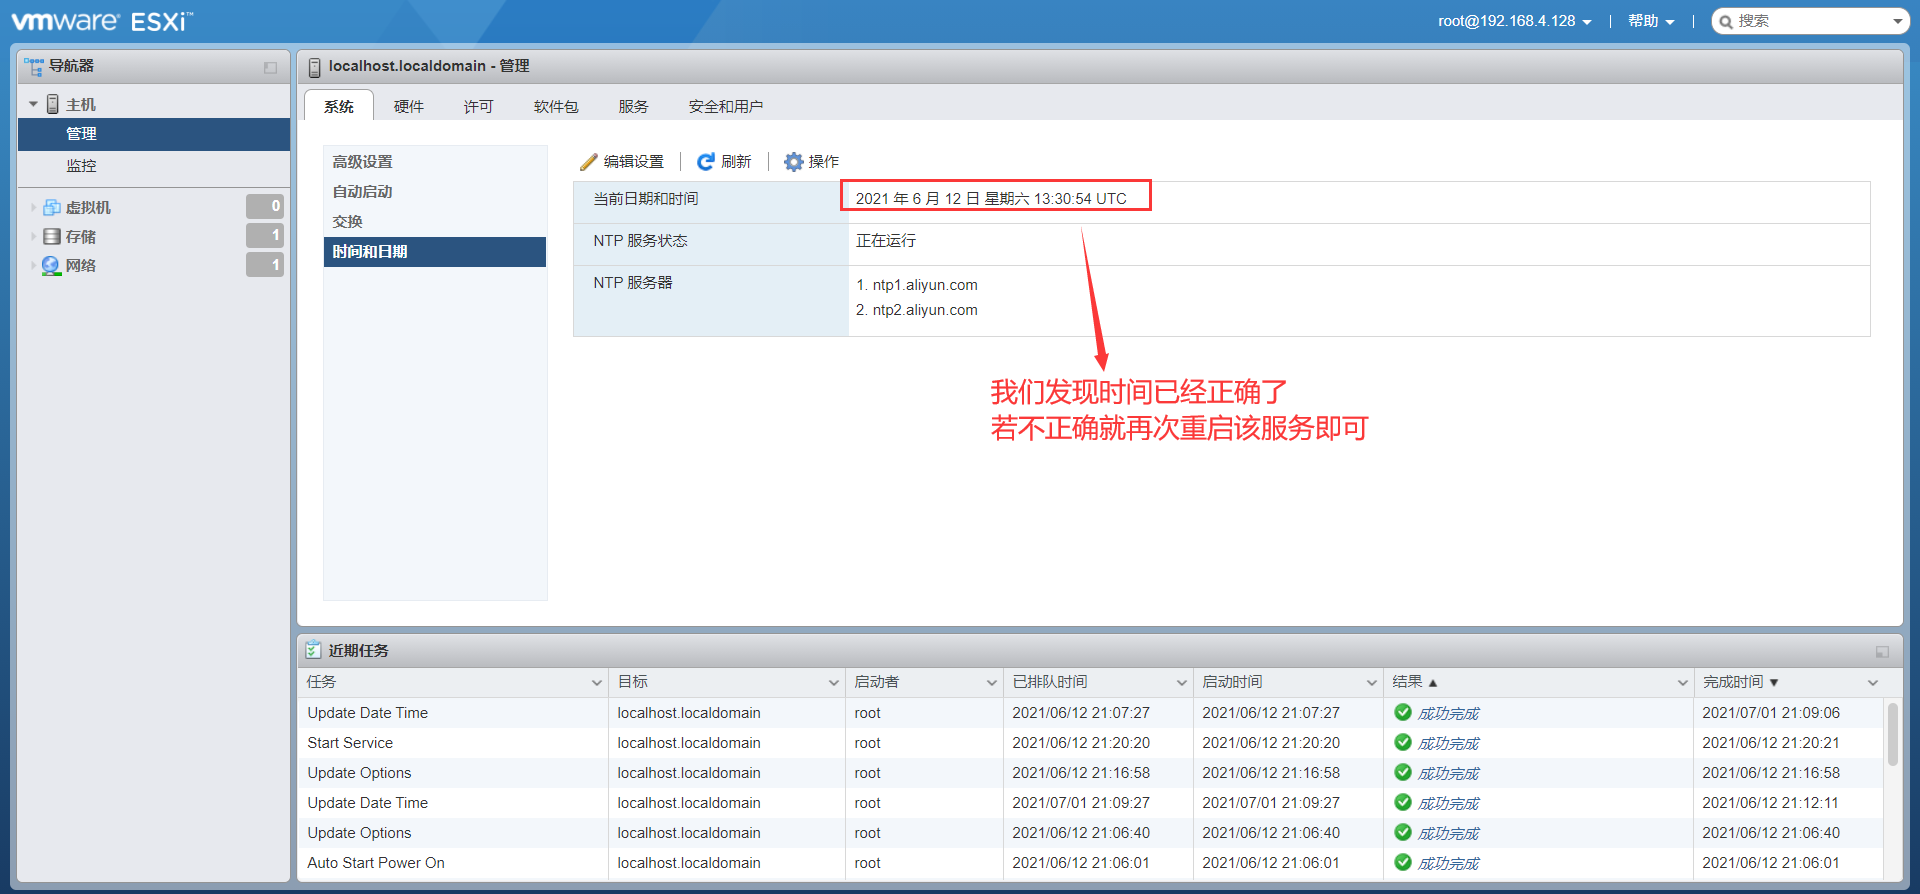1920x894 pixels.
Task: Click the Recent Tasks vertical scrollbar
Action: [1892, 735]
